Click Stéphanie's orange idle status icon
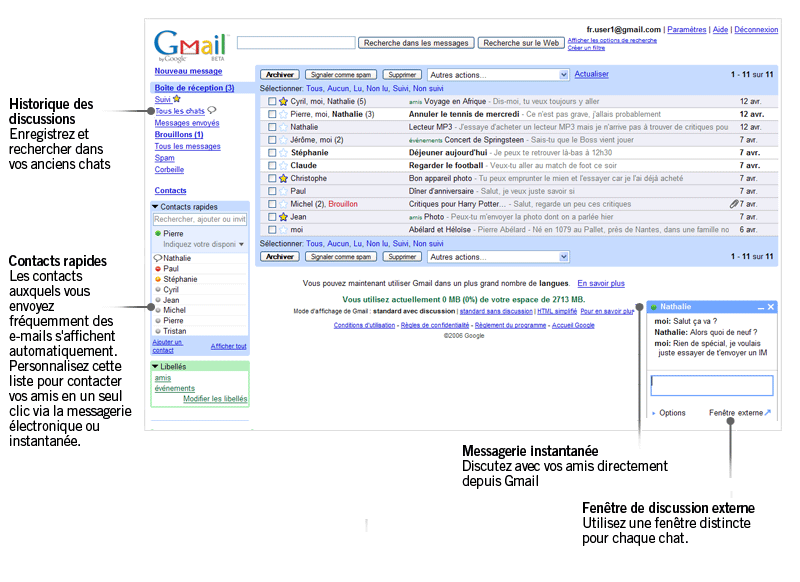Screen dimensions: 800x582 click(158, 279)
